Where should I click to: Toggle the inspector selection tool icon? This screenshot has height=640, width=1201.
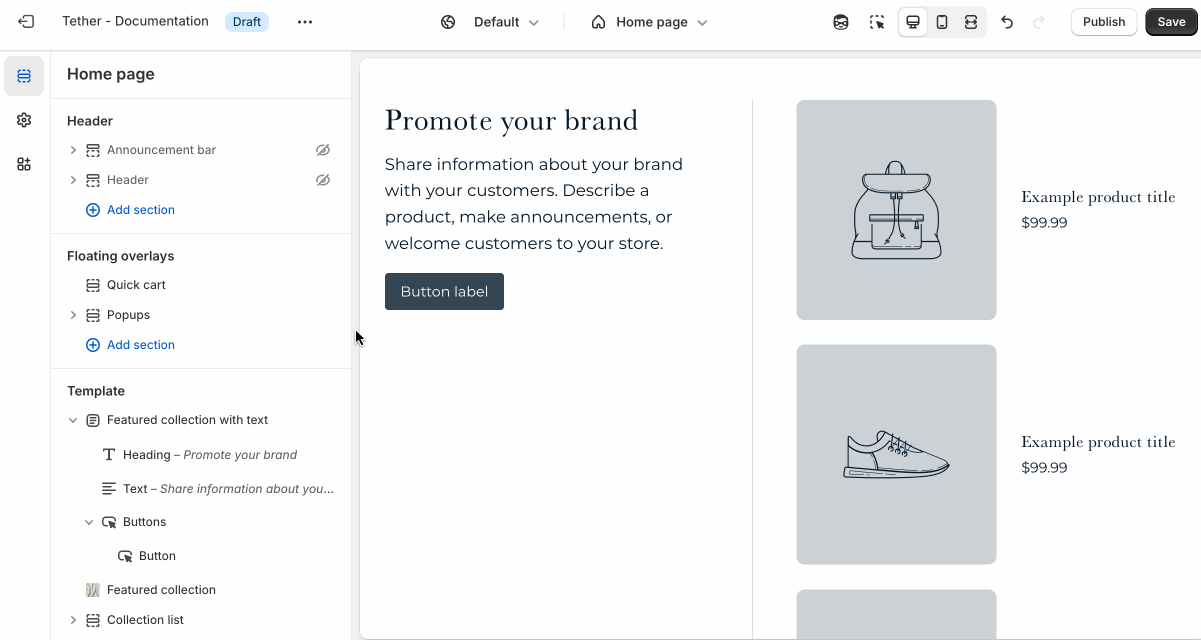[x=877, y=22]
